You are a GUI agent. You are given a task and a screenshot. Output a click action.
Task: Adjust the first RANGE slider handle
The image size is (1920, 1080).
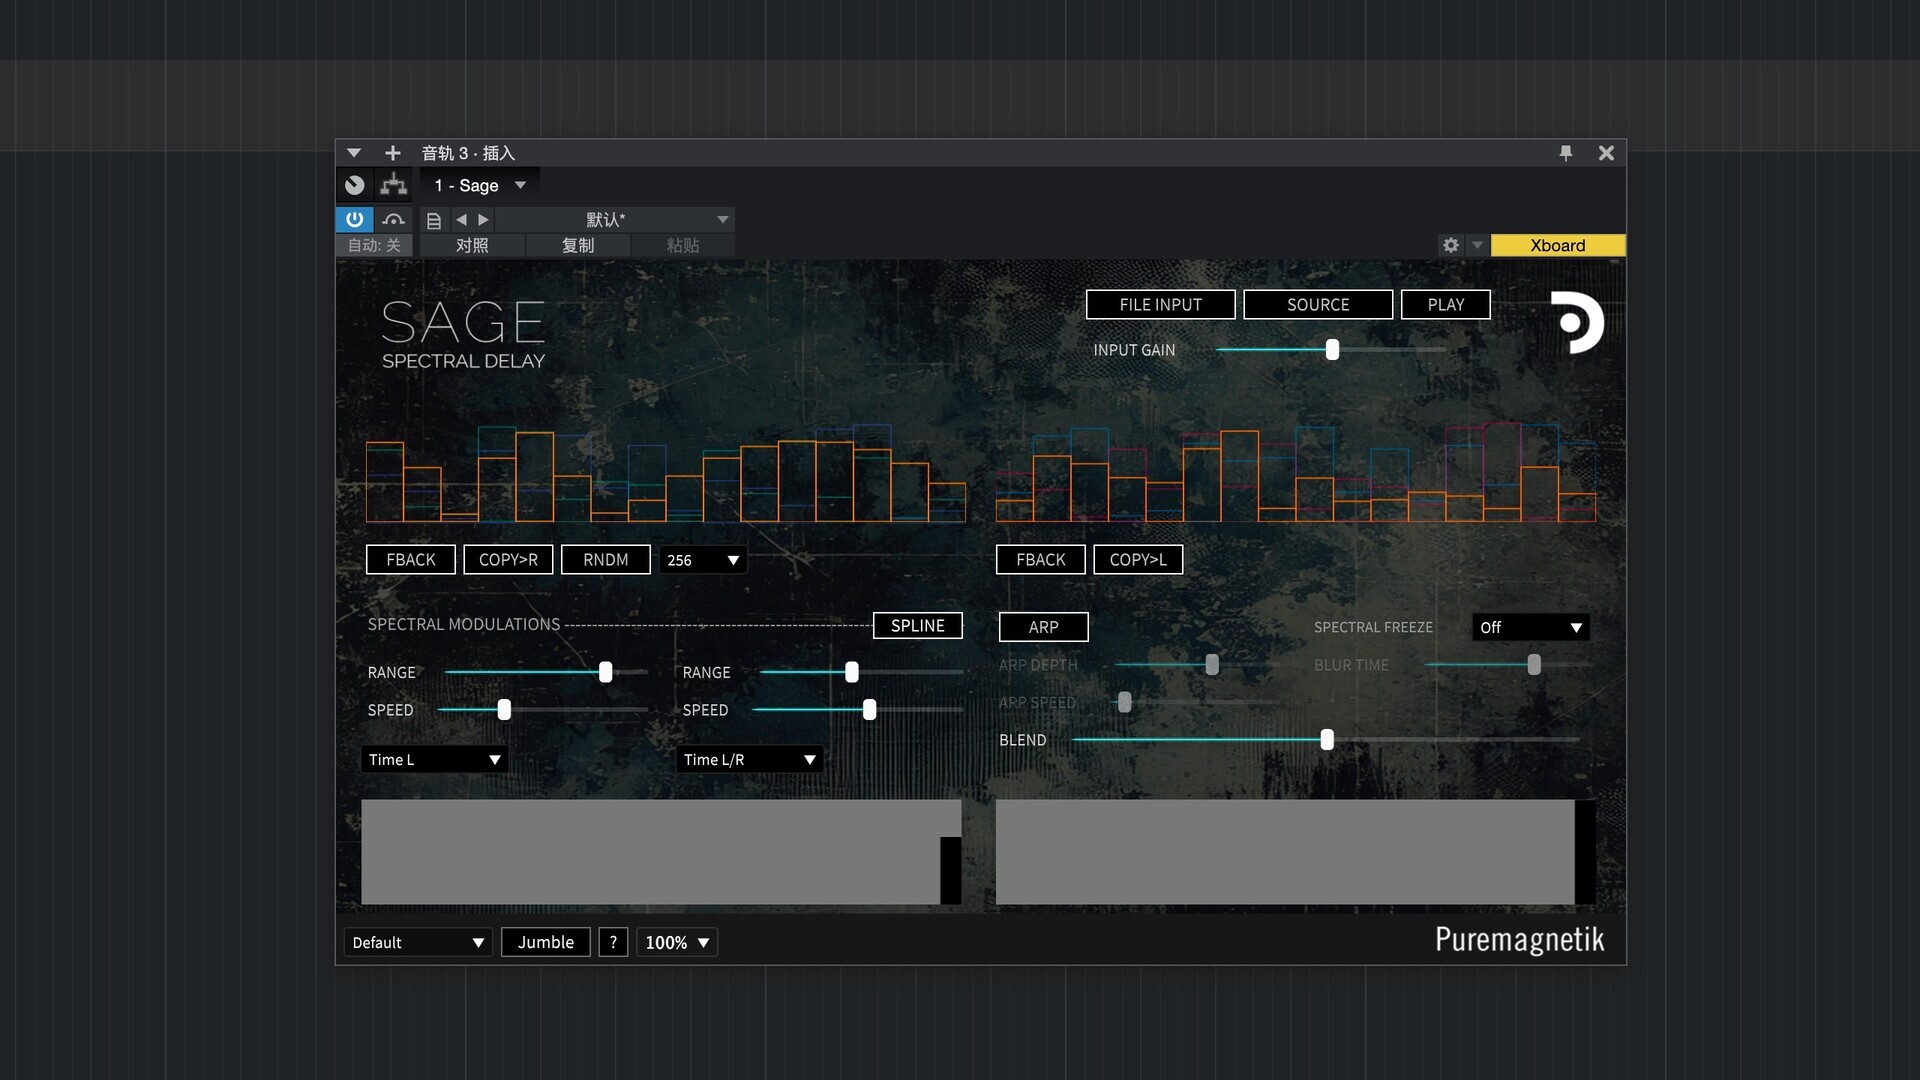click(x=605, y=672)
